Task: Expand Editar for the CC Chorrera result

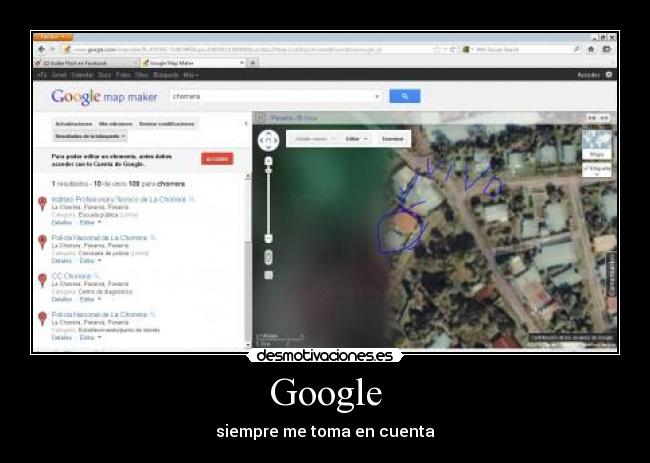Action: pos(90,299)
